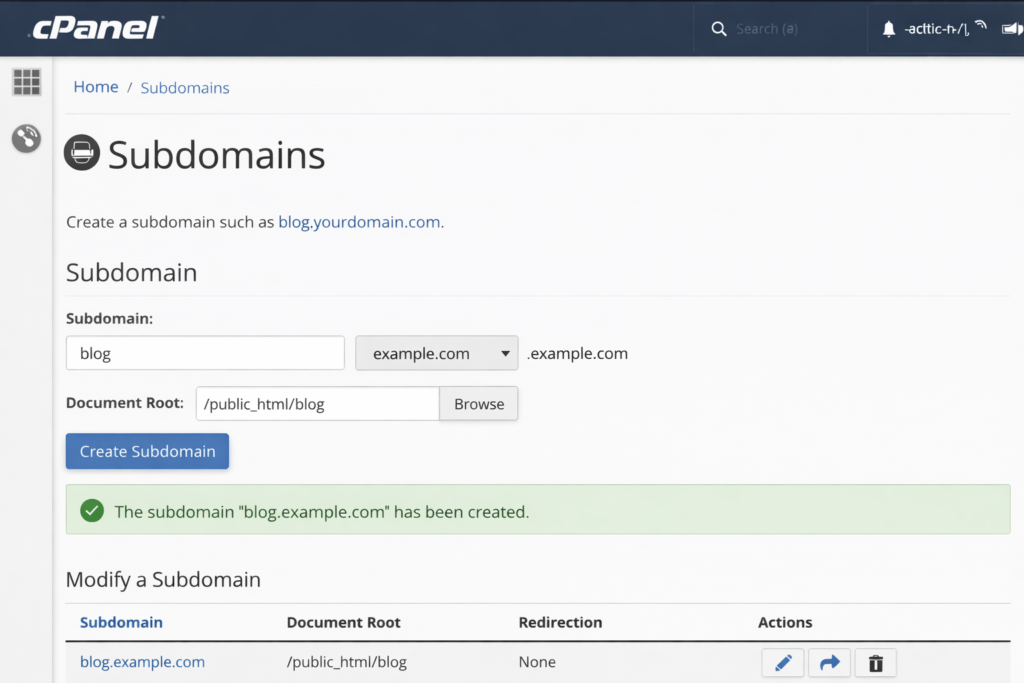Image resolution: width=1024 pixels, height=683 pixels.
Task: Follow the blog.example.com link in table
Action: (x=142, y=661)
